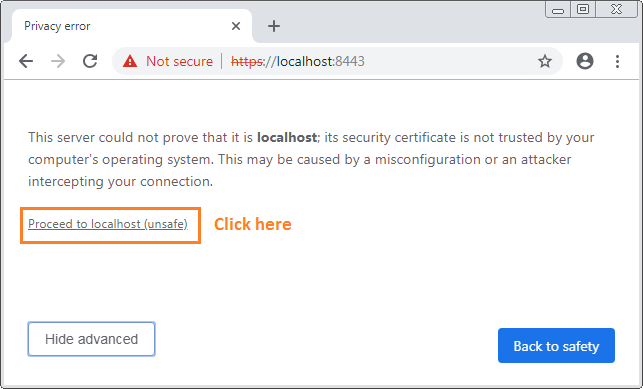The height and width of the screenshot is (389, 643).
Task: Reload the current page
Action: click(90, 61)
